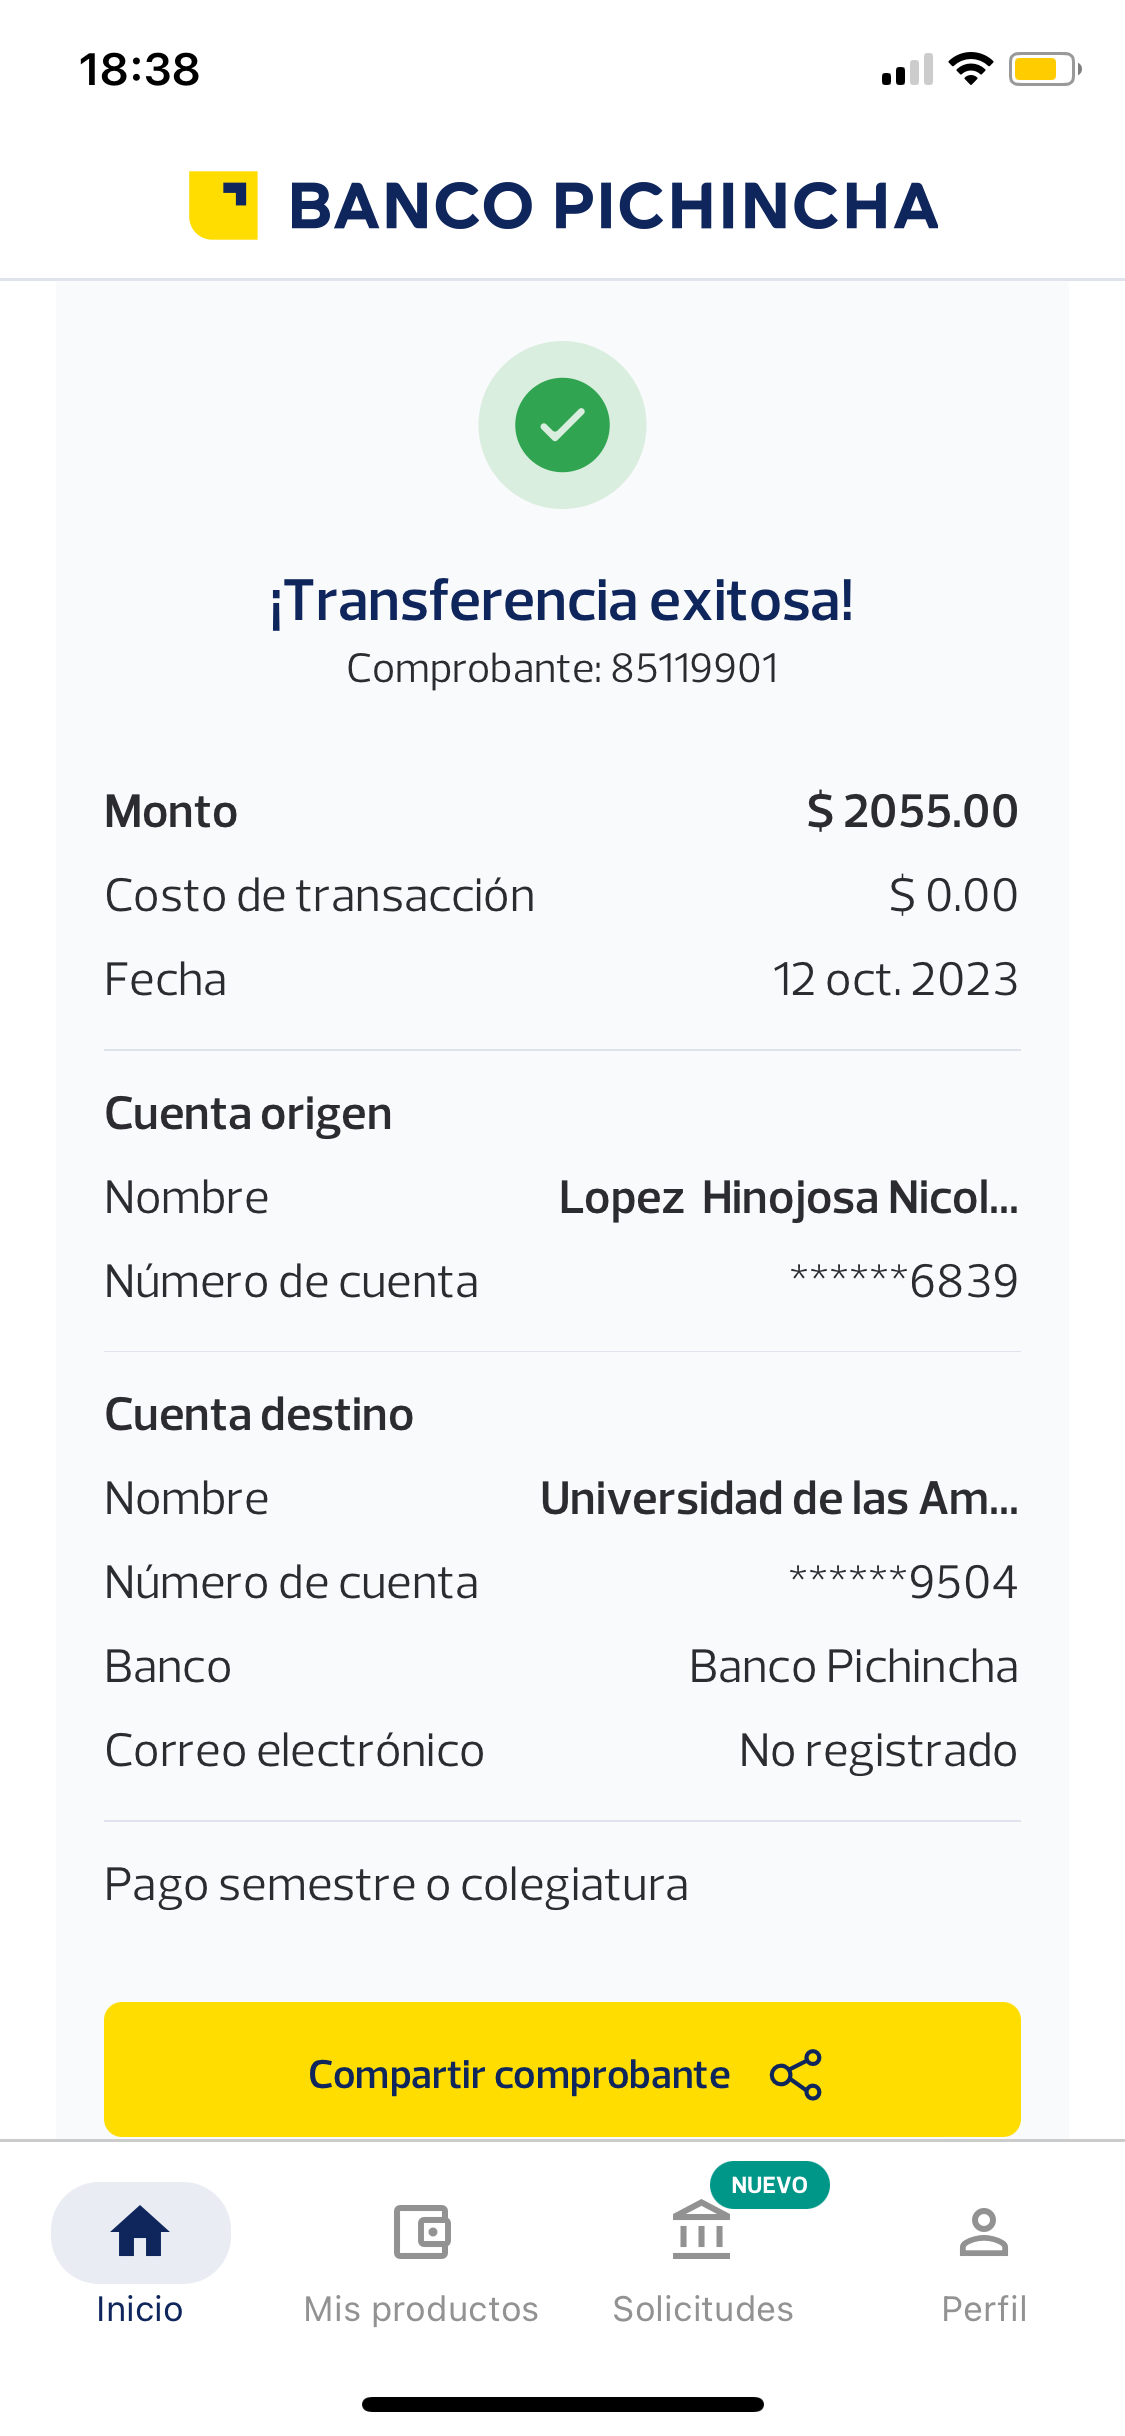Viewport: 1125px width, 2436px height.
Task: Tap the NUEVO badge on Solicitudes
Action: [769, 2185]
